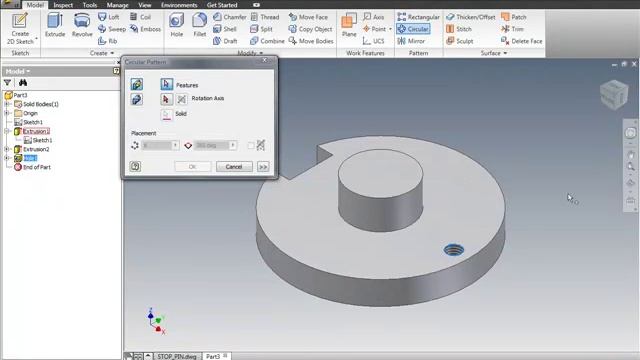Image resolution: width=640 pixels, height=360 pixels.
Task: Select the Draft tool
Action: pos(225,41)
